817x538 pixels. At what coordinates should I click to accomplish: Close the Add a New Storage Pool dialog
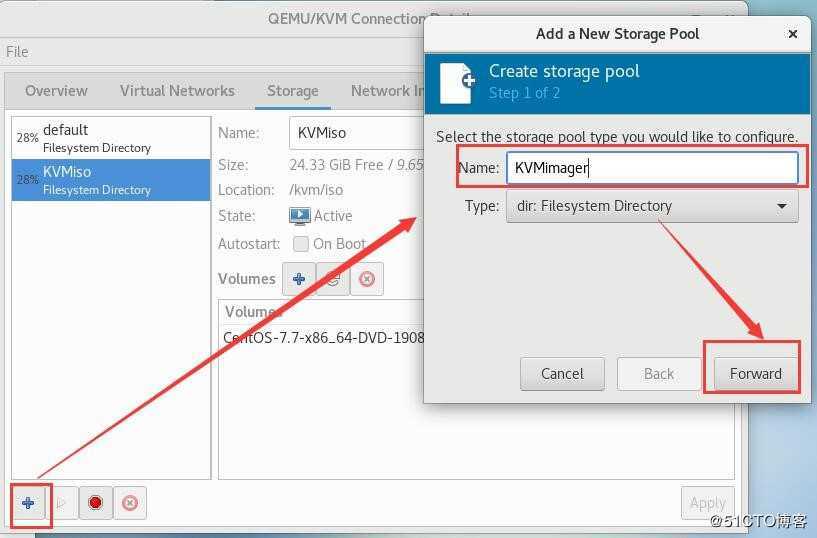793,34
